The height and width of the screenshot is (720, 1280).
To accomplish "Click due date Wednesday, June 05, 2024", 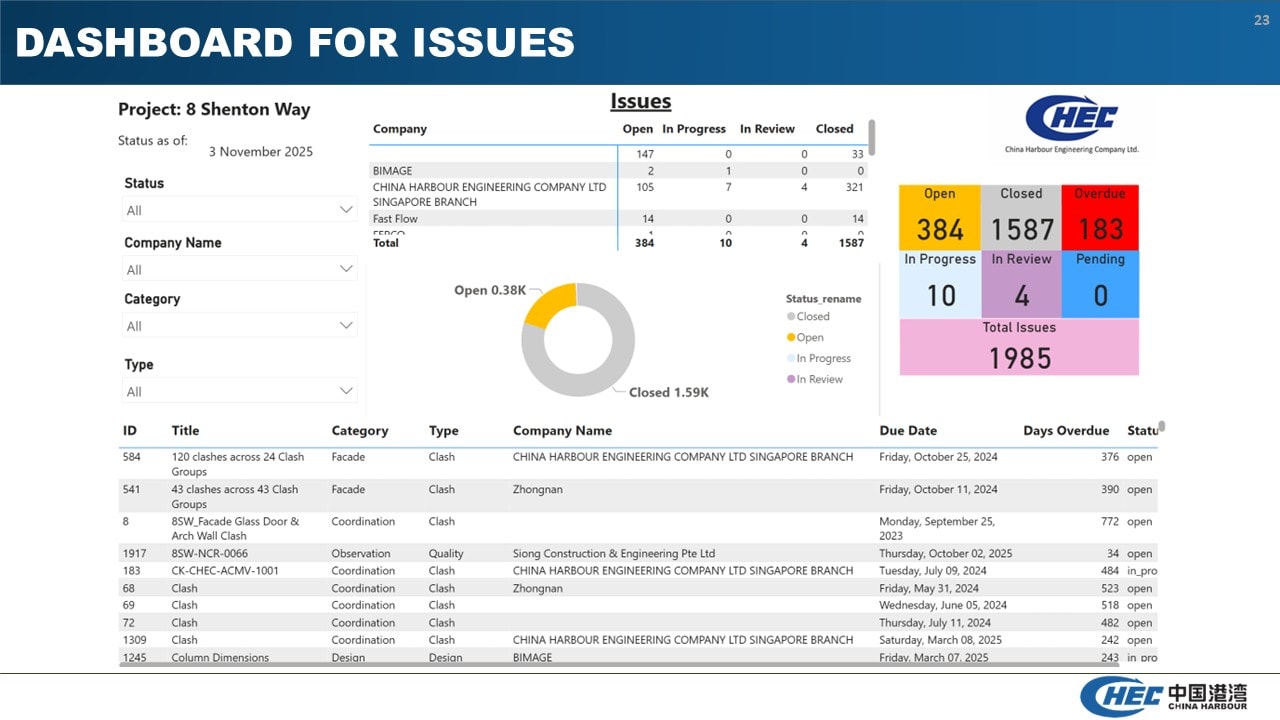I will click(x=943, y=605).
